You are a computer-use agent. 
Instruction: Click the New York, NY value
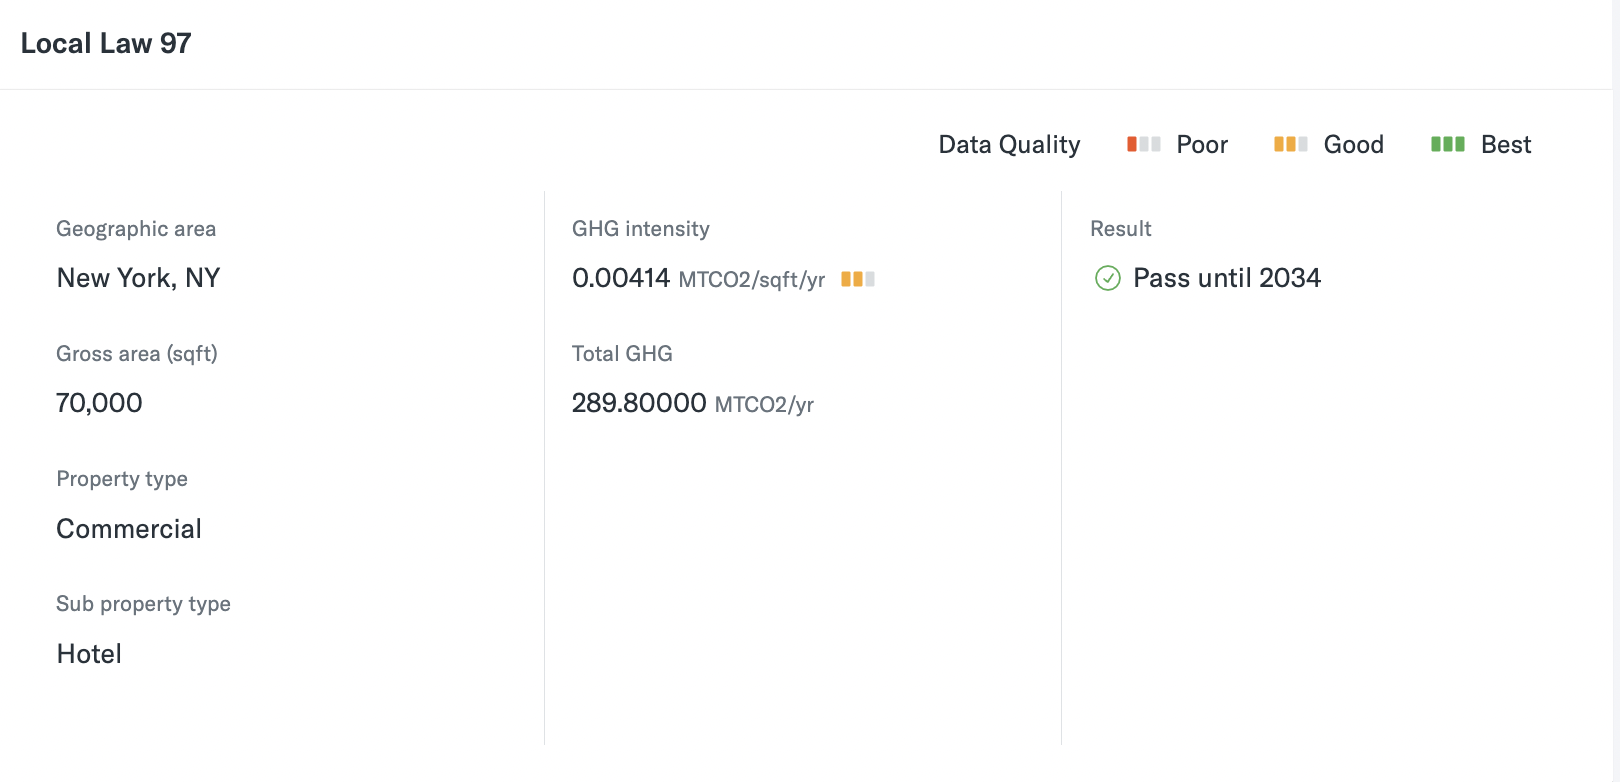138,278
